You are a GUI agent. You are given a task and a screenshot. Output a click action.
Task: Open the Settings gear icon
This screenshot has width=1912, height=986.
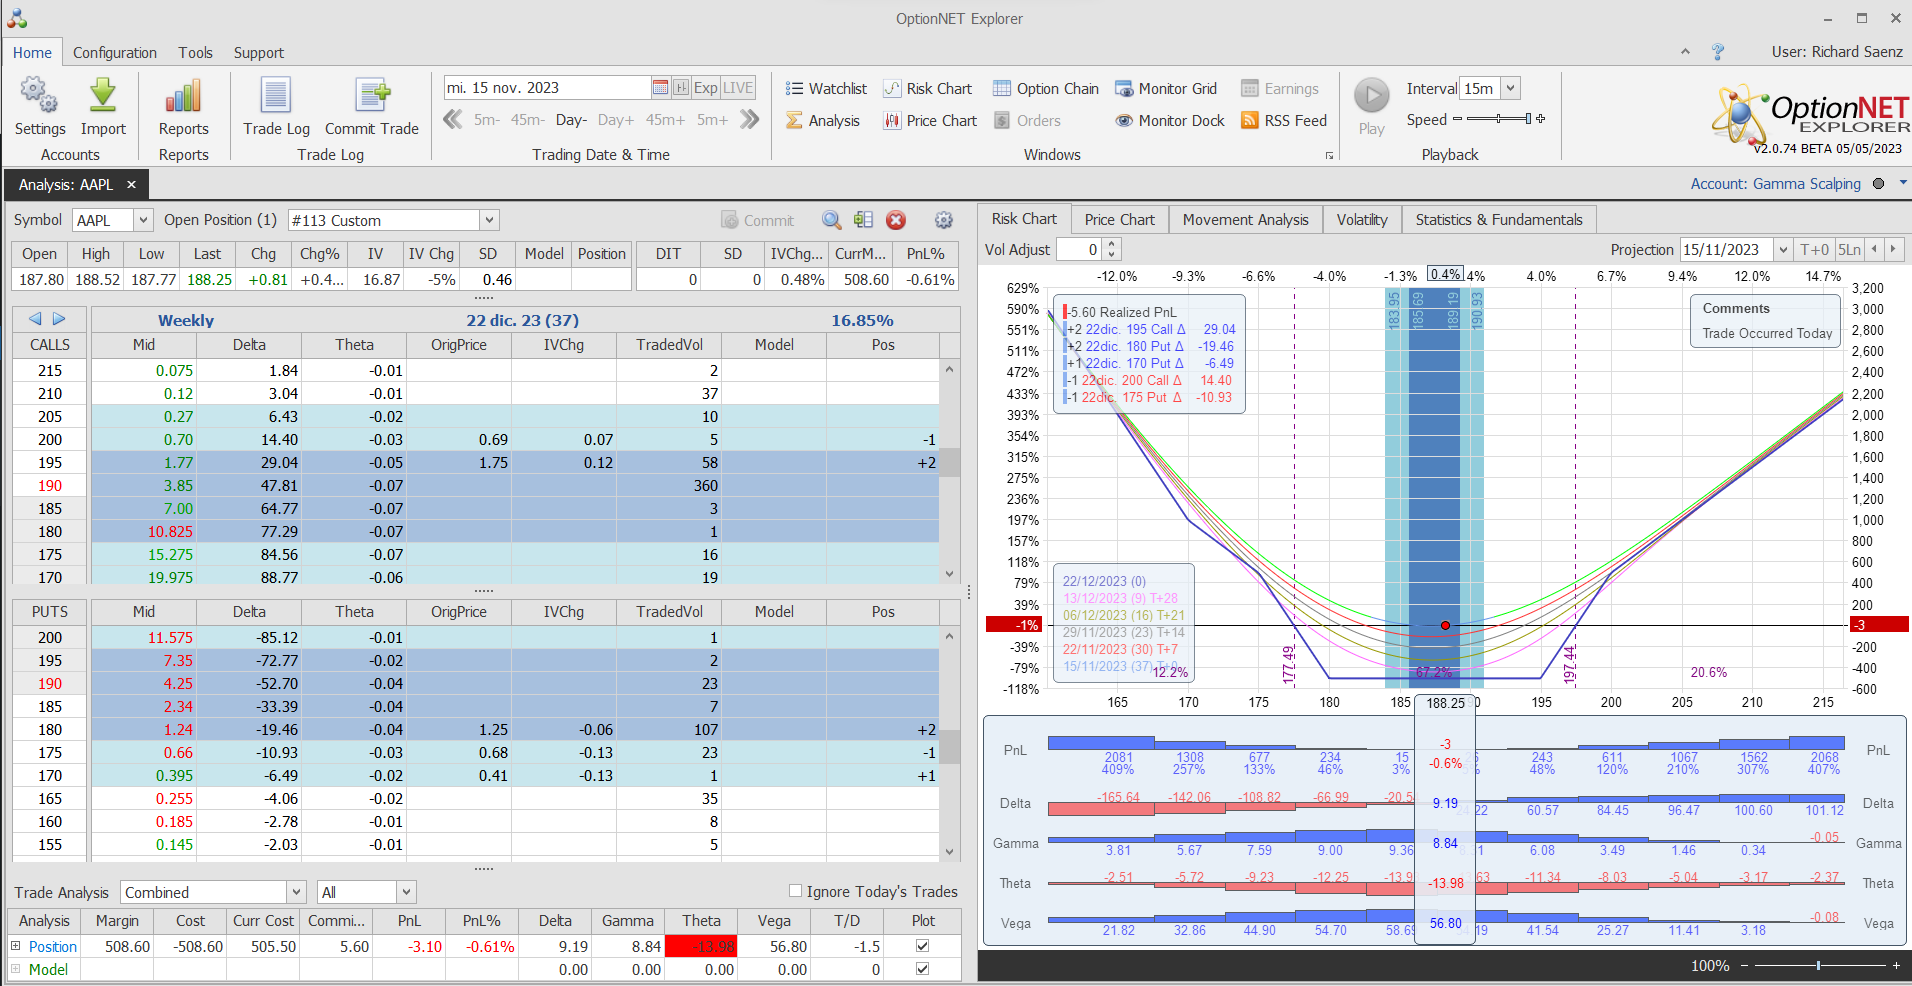click(x=39, y=96)
